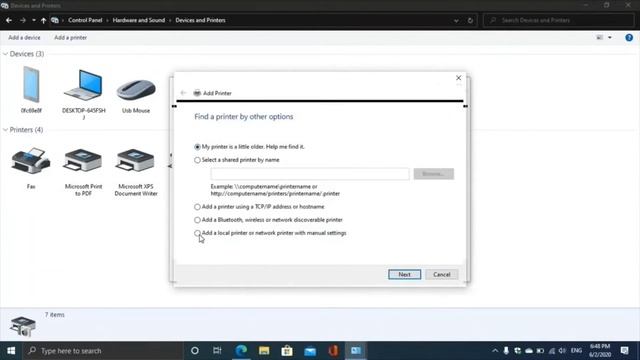Click 'Add a printer' in toolbar
Viewport: 640px width, 360px height.
tap(71, 38)
